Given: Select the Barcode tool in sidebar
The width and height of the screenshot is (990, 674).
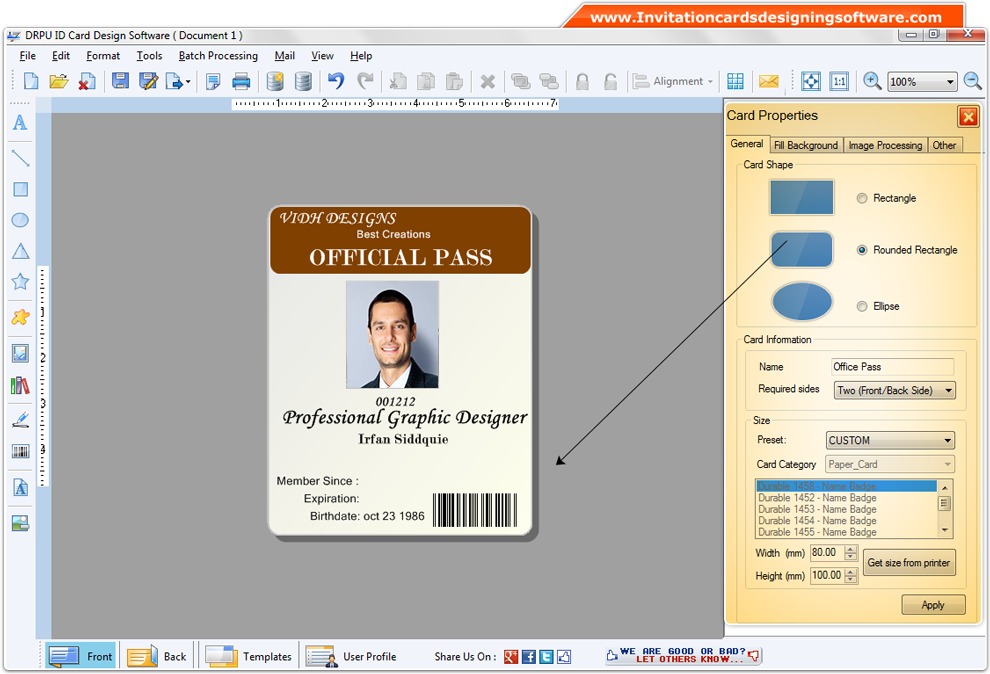Looking at the screenshot, I should (20, 451).
